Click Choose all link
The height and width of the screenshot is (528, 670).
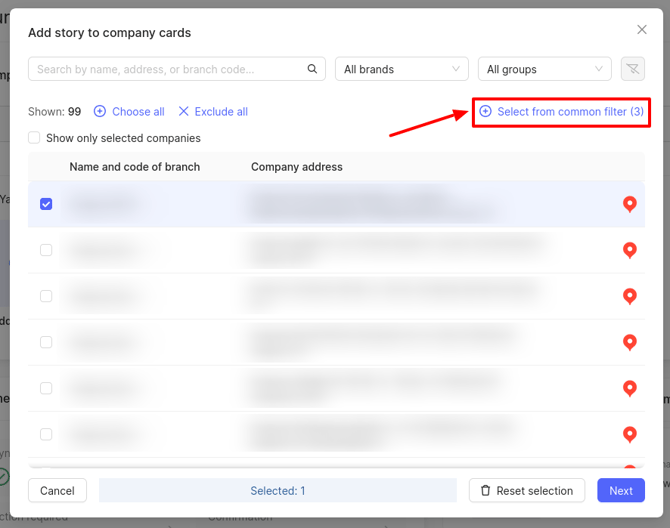tap(129, 112)
